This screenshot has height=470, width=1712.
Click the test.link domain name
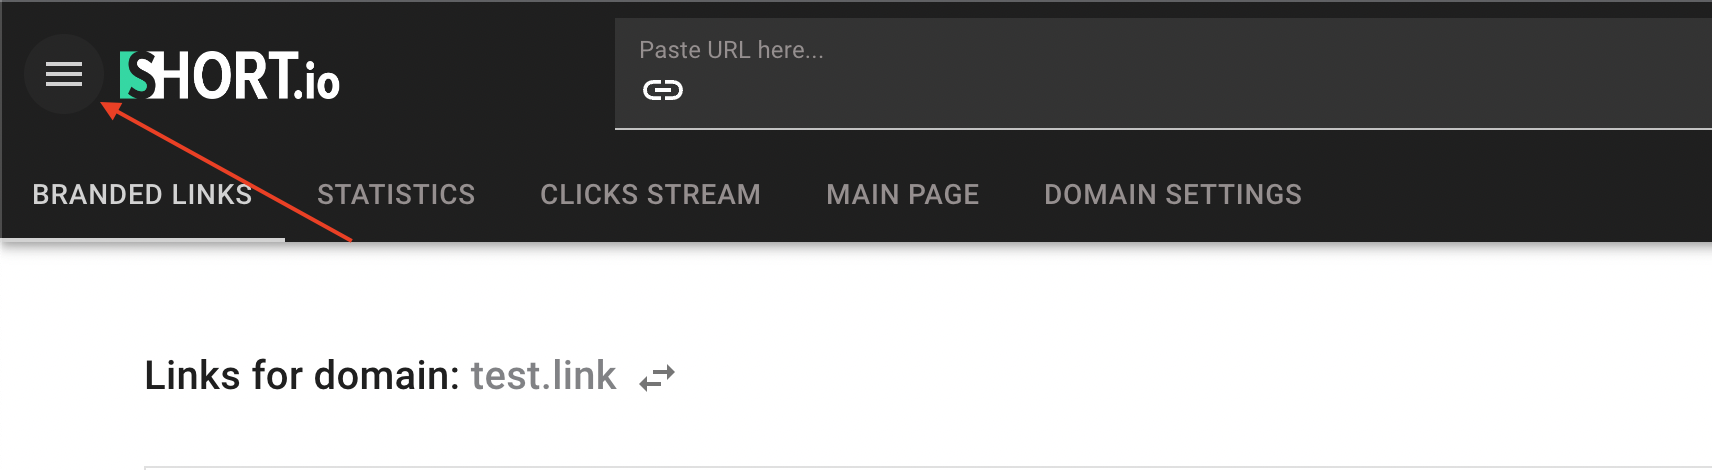tap(543, 376)
